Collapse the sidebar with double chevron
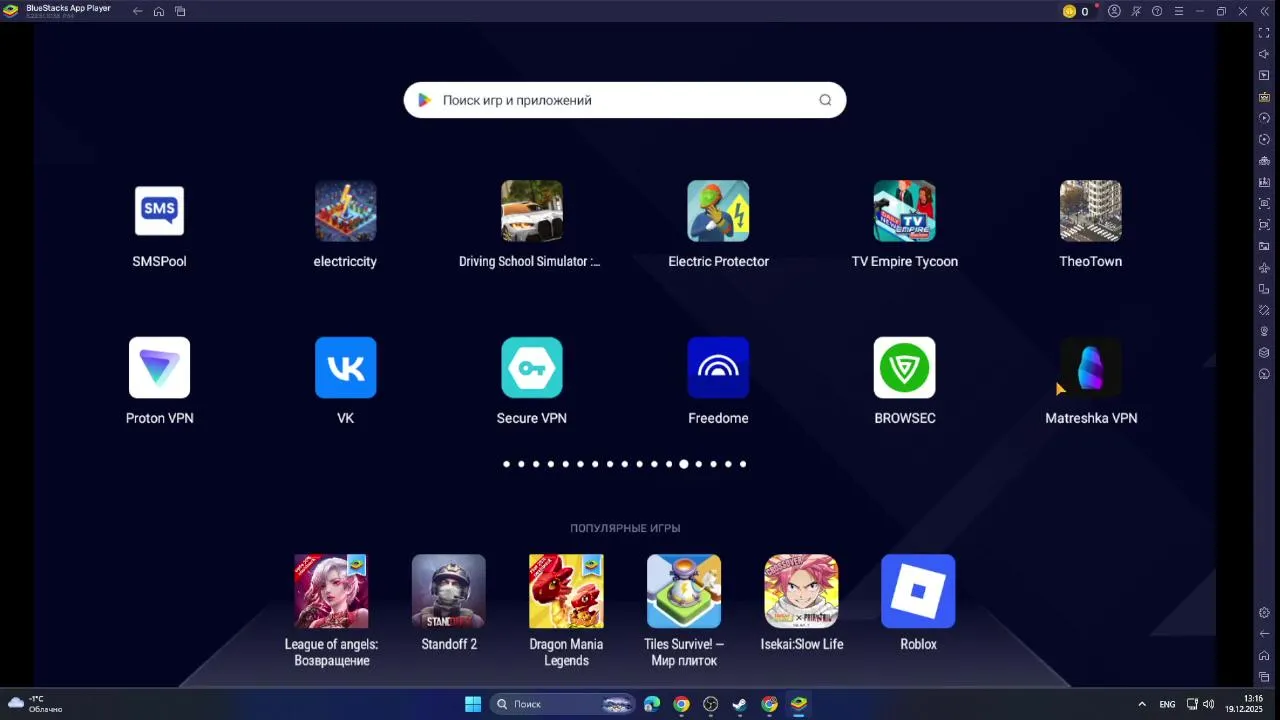Image resolution: width=1280 pixels, height=720 pixels. coord(1264,11)
